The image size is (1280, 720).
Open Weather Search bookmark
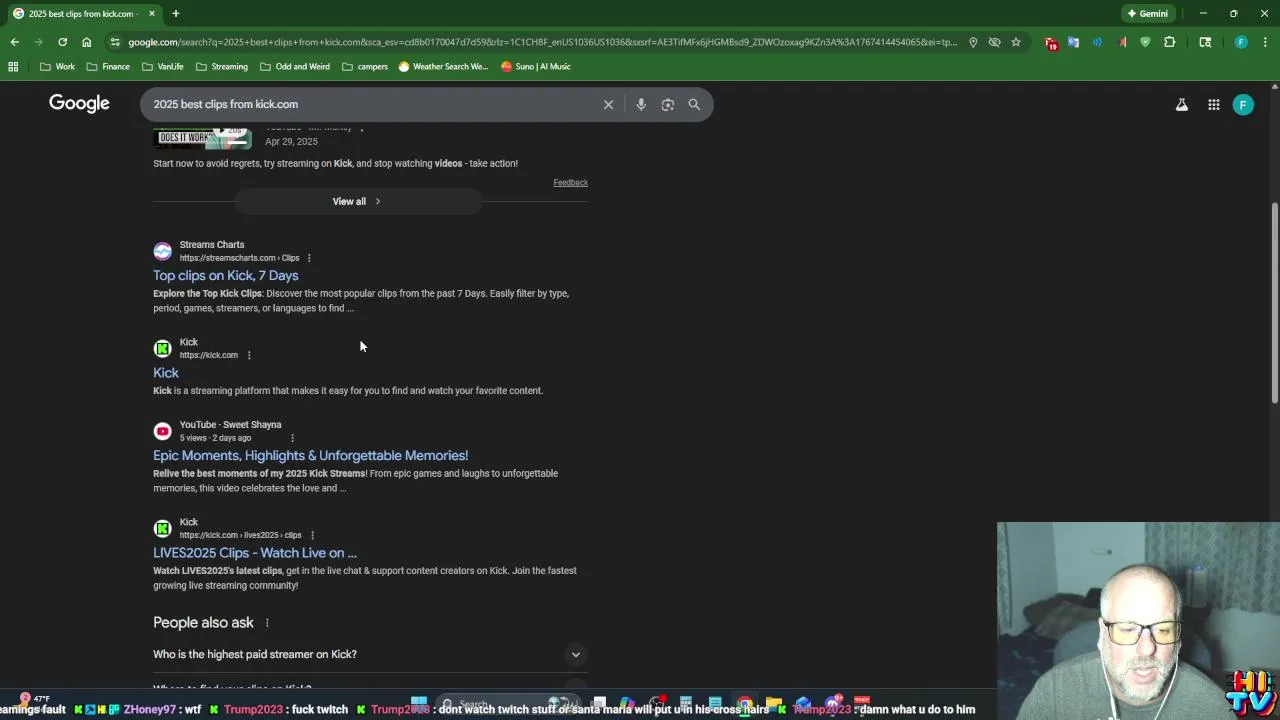(443, 66)
